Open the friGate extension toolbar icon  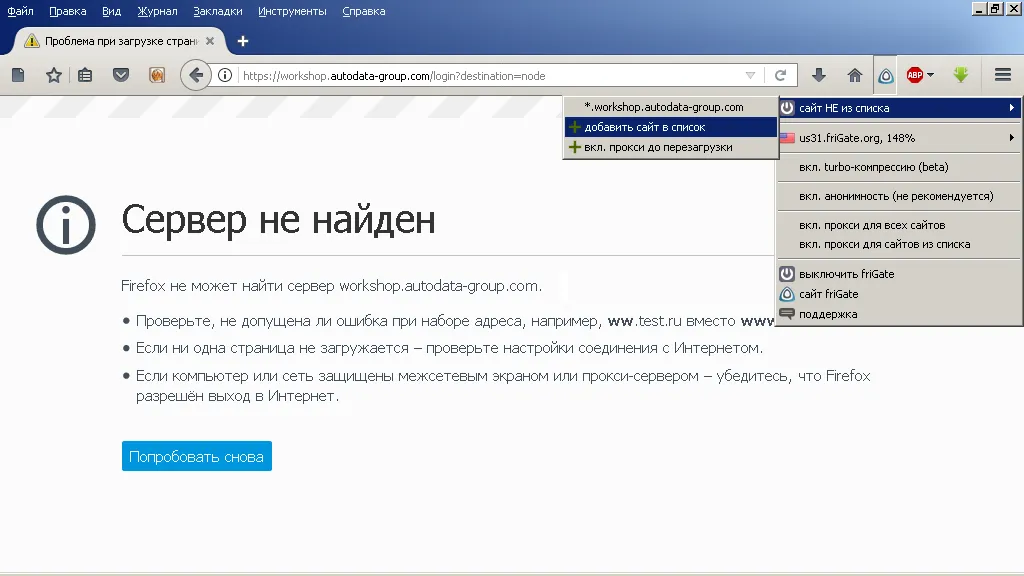click(886, 76)
